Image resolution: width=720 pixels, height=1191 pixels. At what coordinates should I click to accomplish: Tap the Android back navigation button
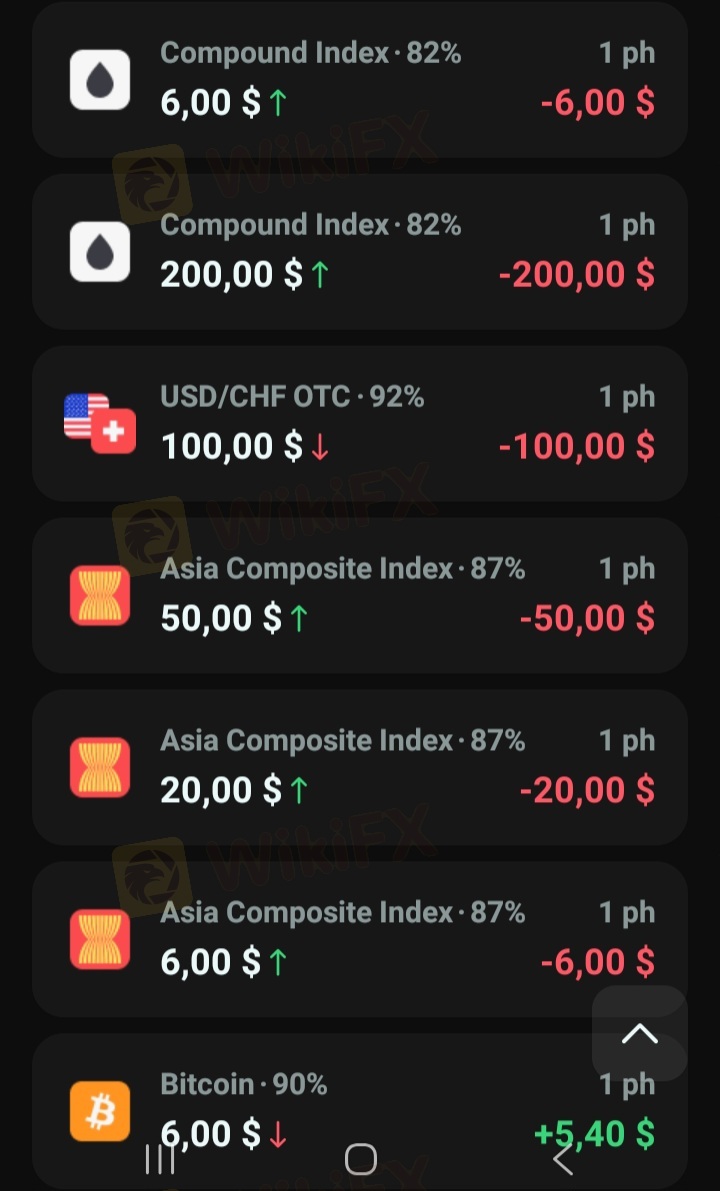563,1159
